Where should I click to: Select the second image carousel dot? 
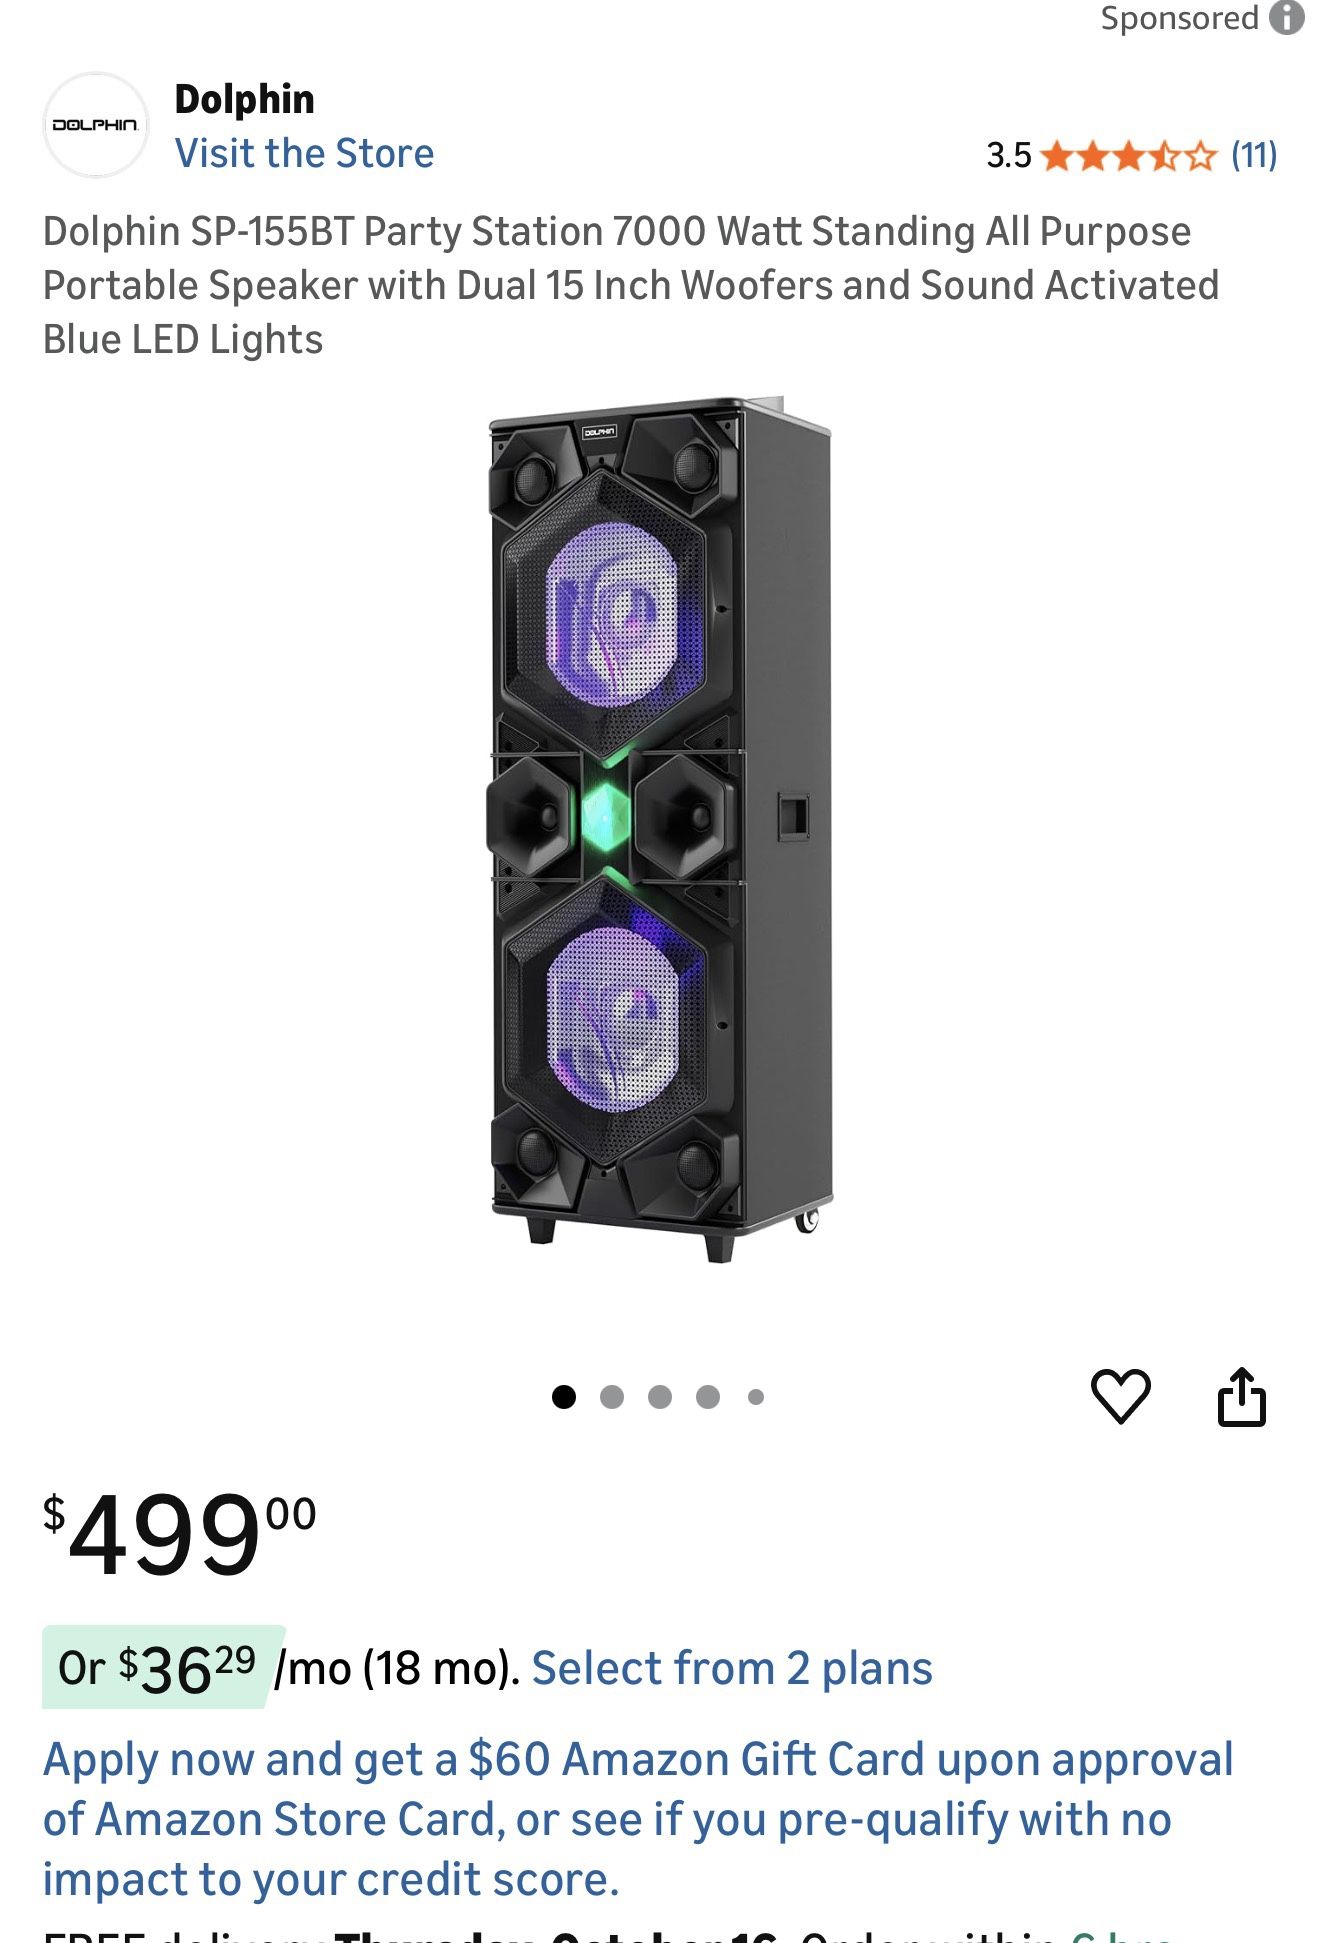pos(612,1397)
